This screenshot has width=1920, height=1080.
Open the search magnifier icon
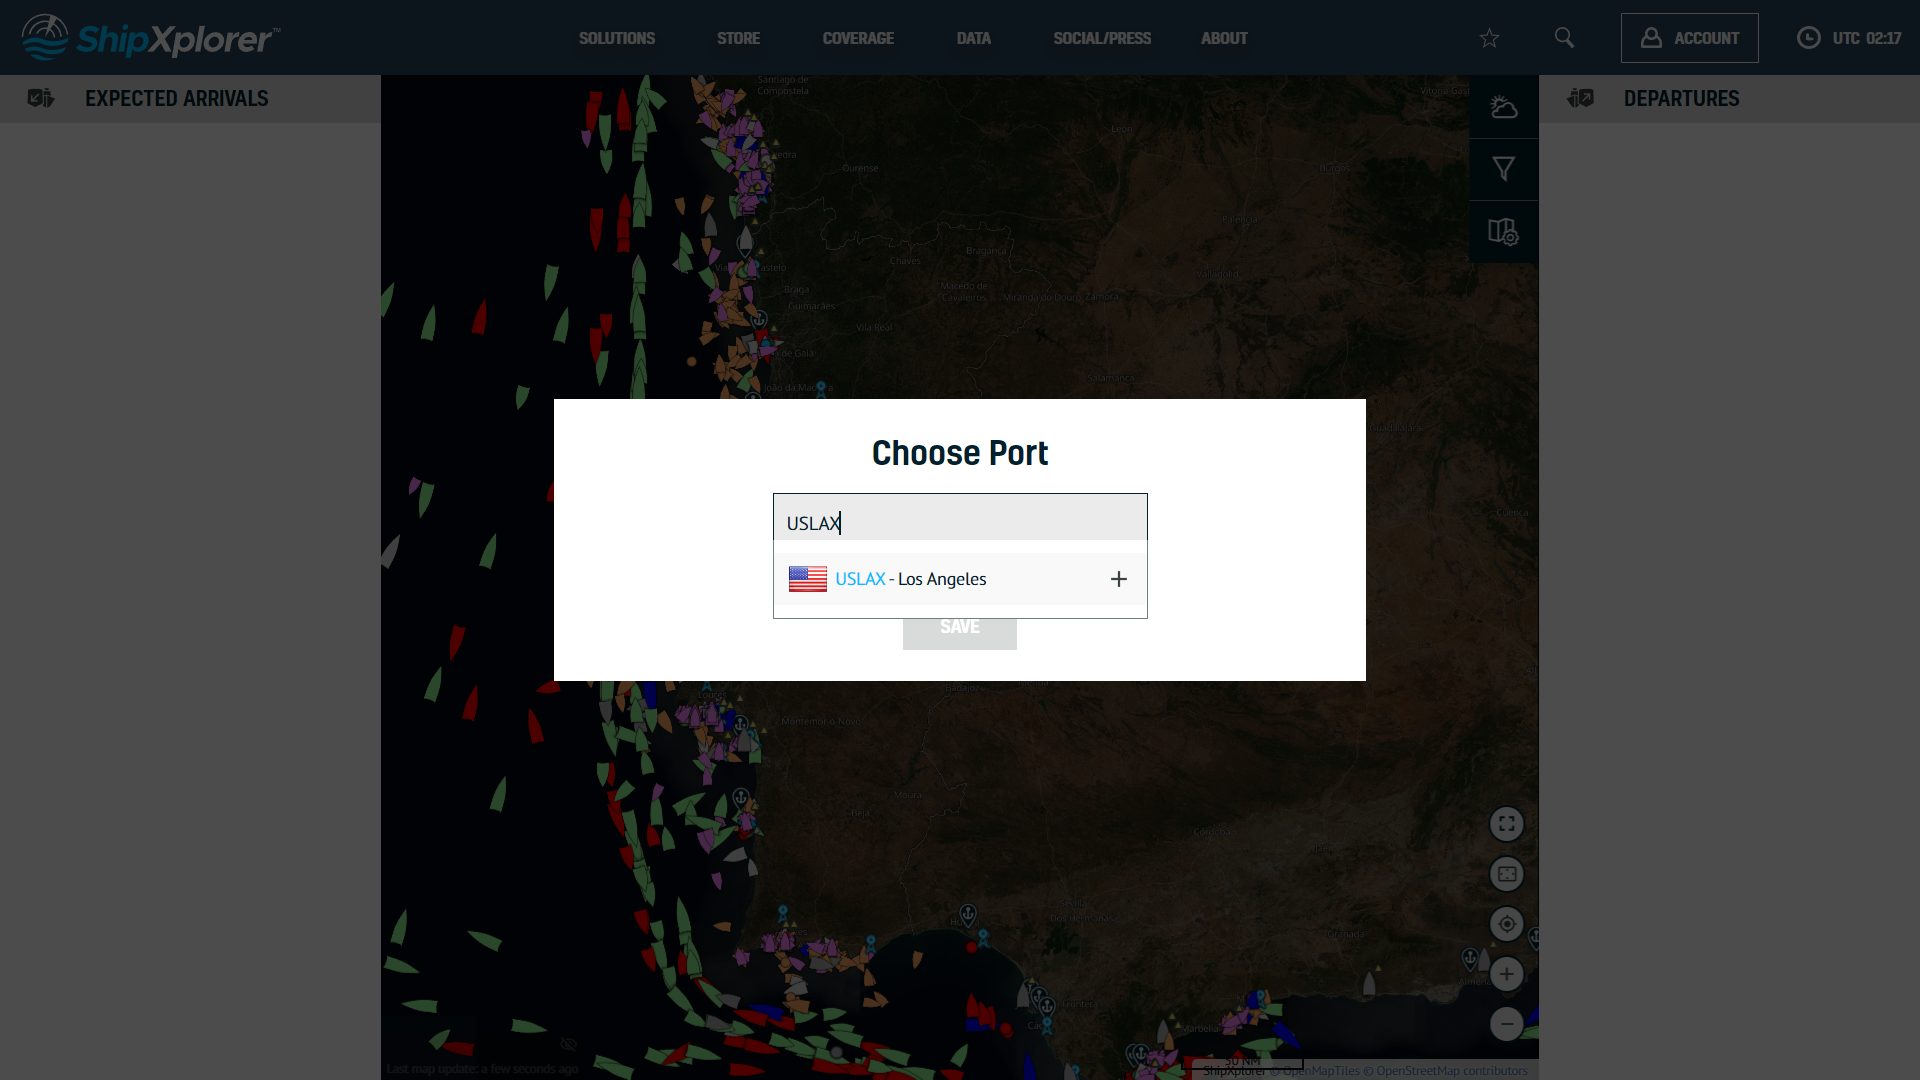coord(1564,38)
